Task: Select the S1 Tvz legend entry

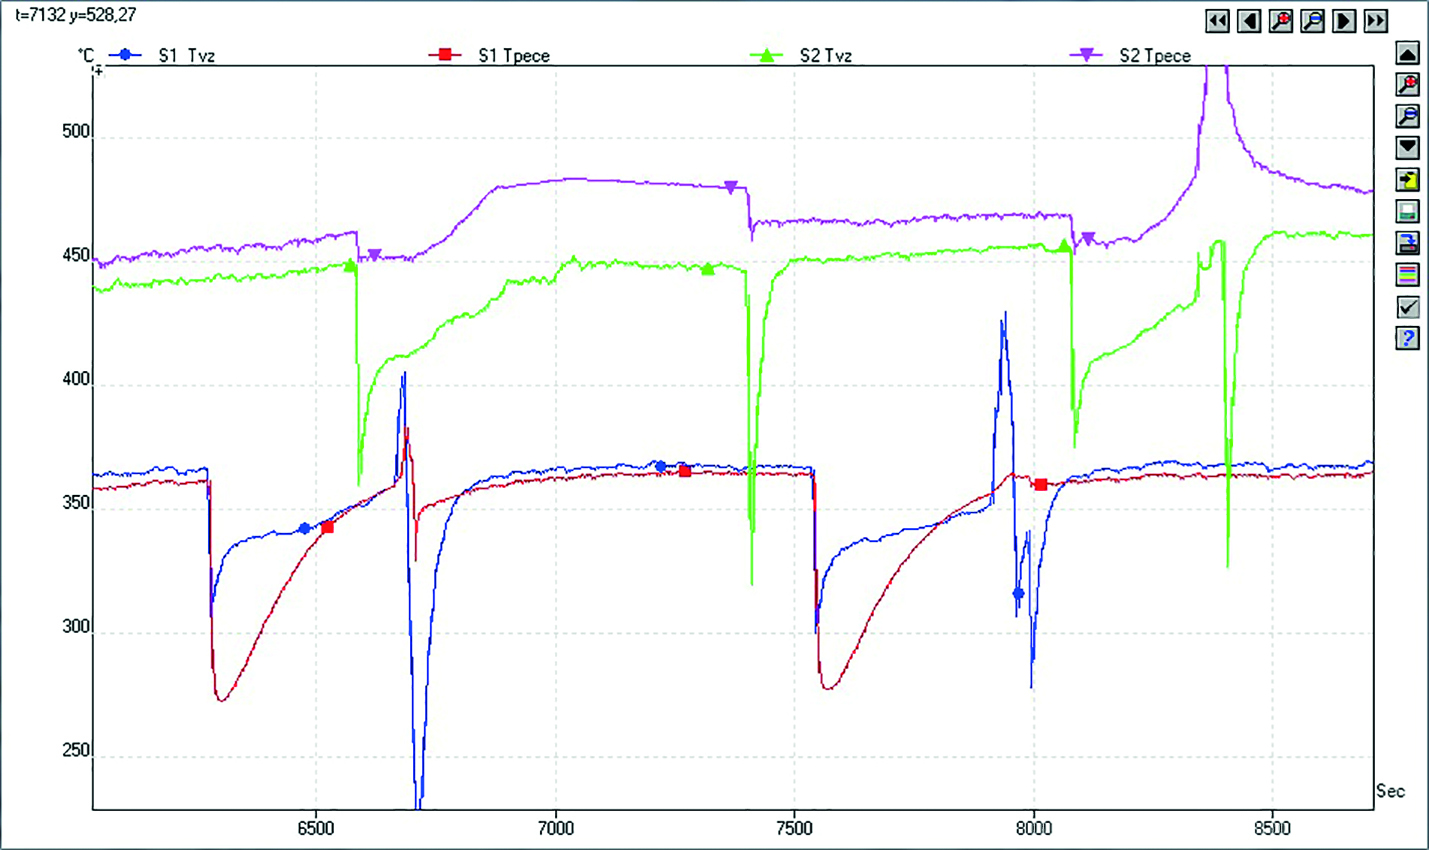Action: click(x=187, y=56)
